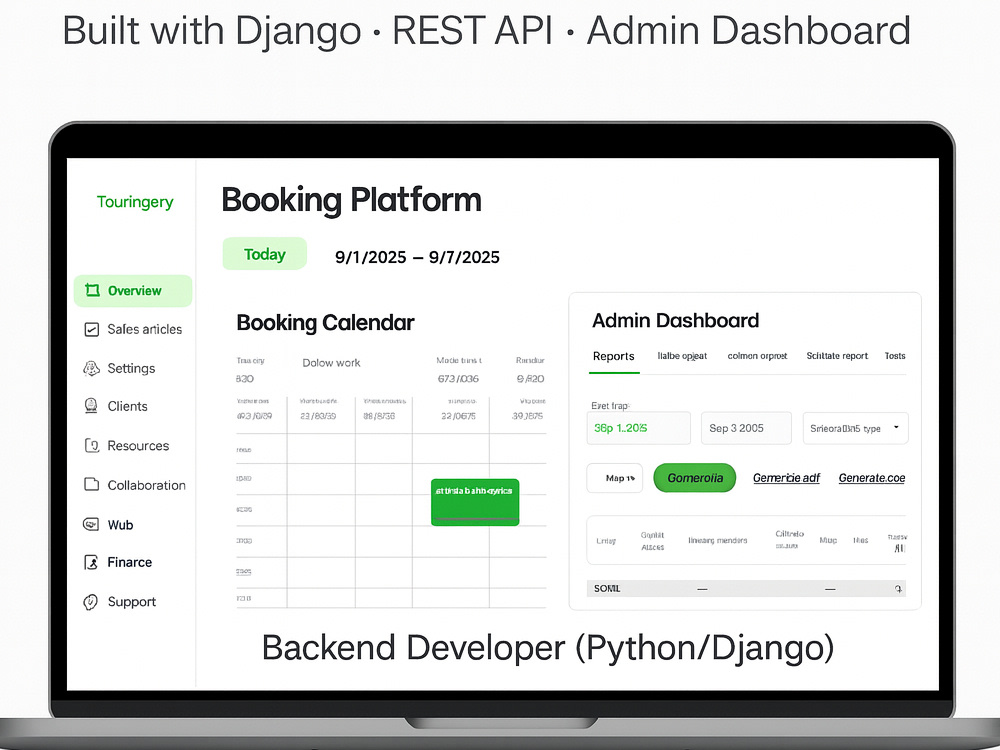Click the Collaboration folder icon
This screenshot has width=1000, height=750.
coord(92,485)
